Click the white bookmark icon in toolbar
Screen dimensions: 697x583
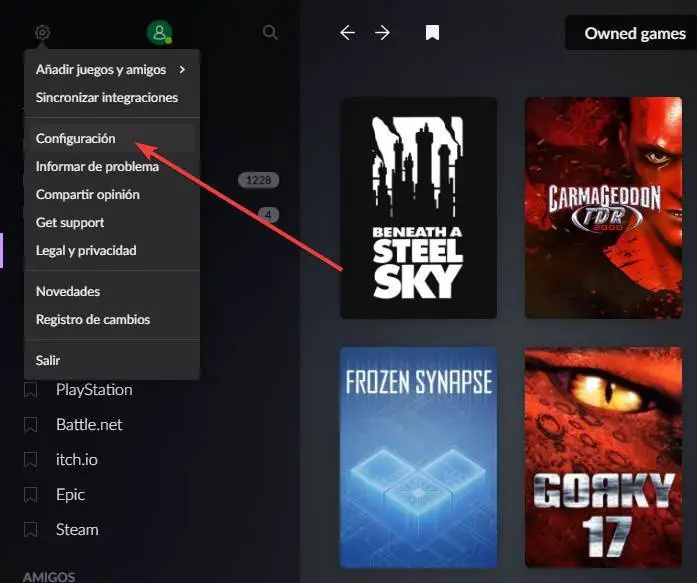[x=432, y=32]
